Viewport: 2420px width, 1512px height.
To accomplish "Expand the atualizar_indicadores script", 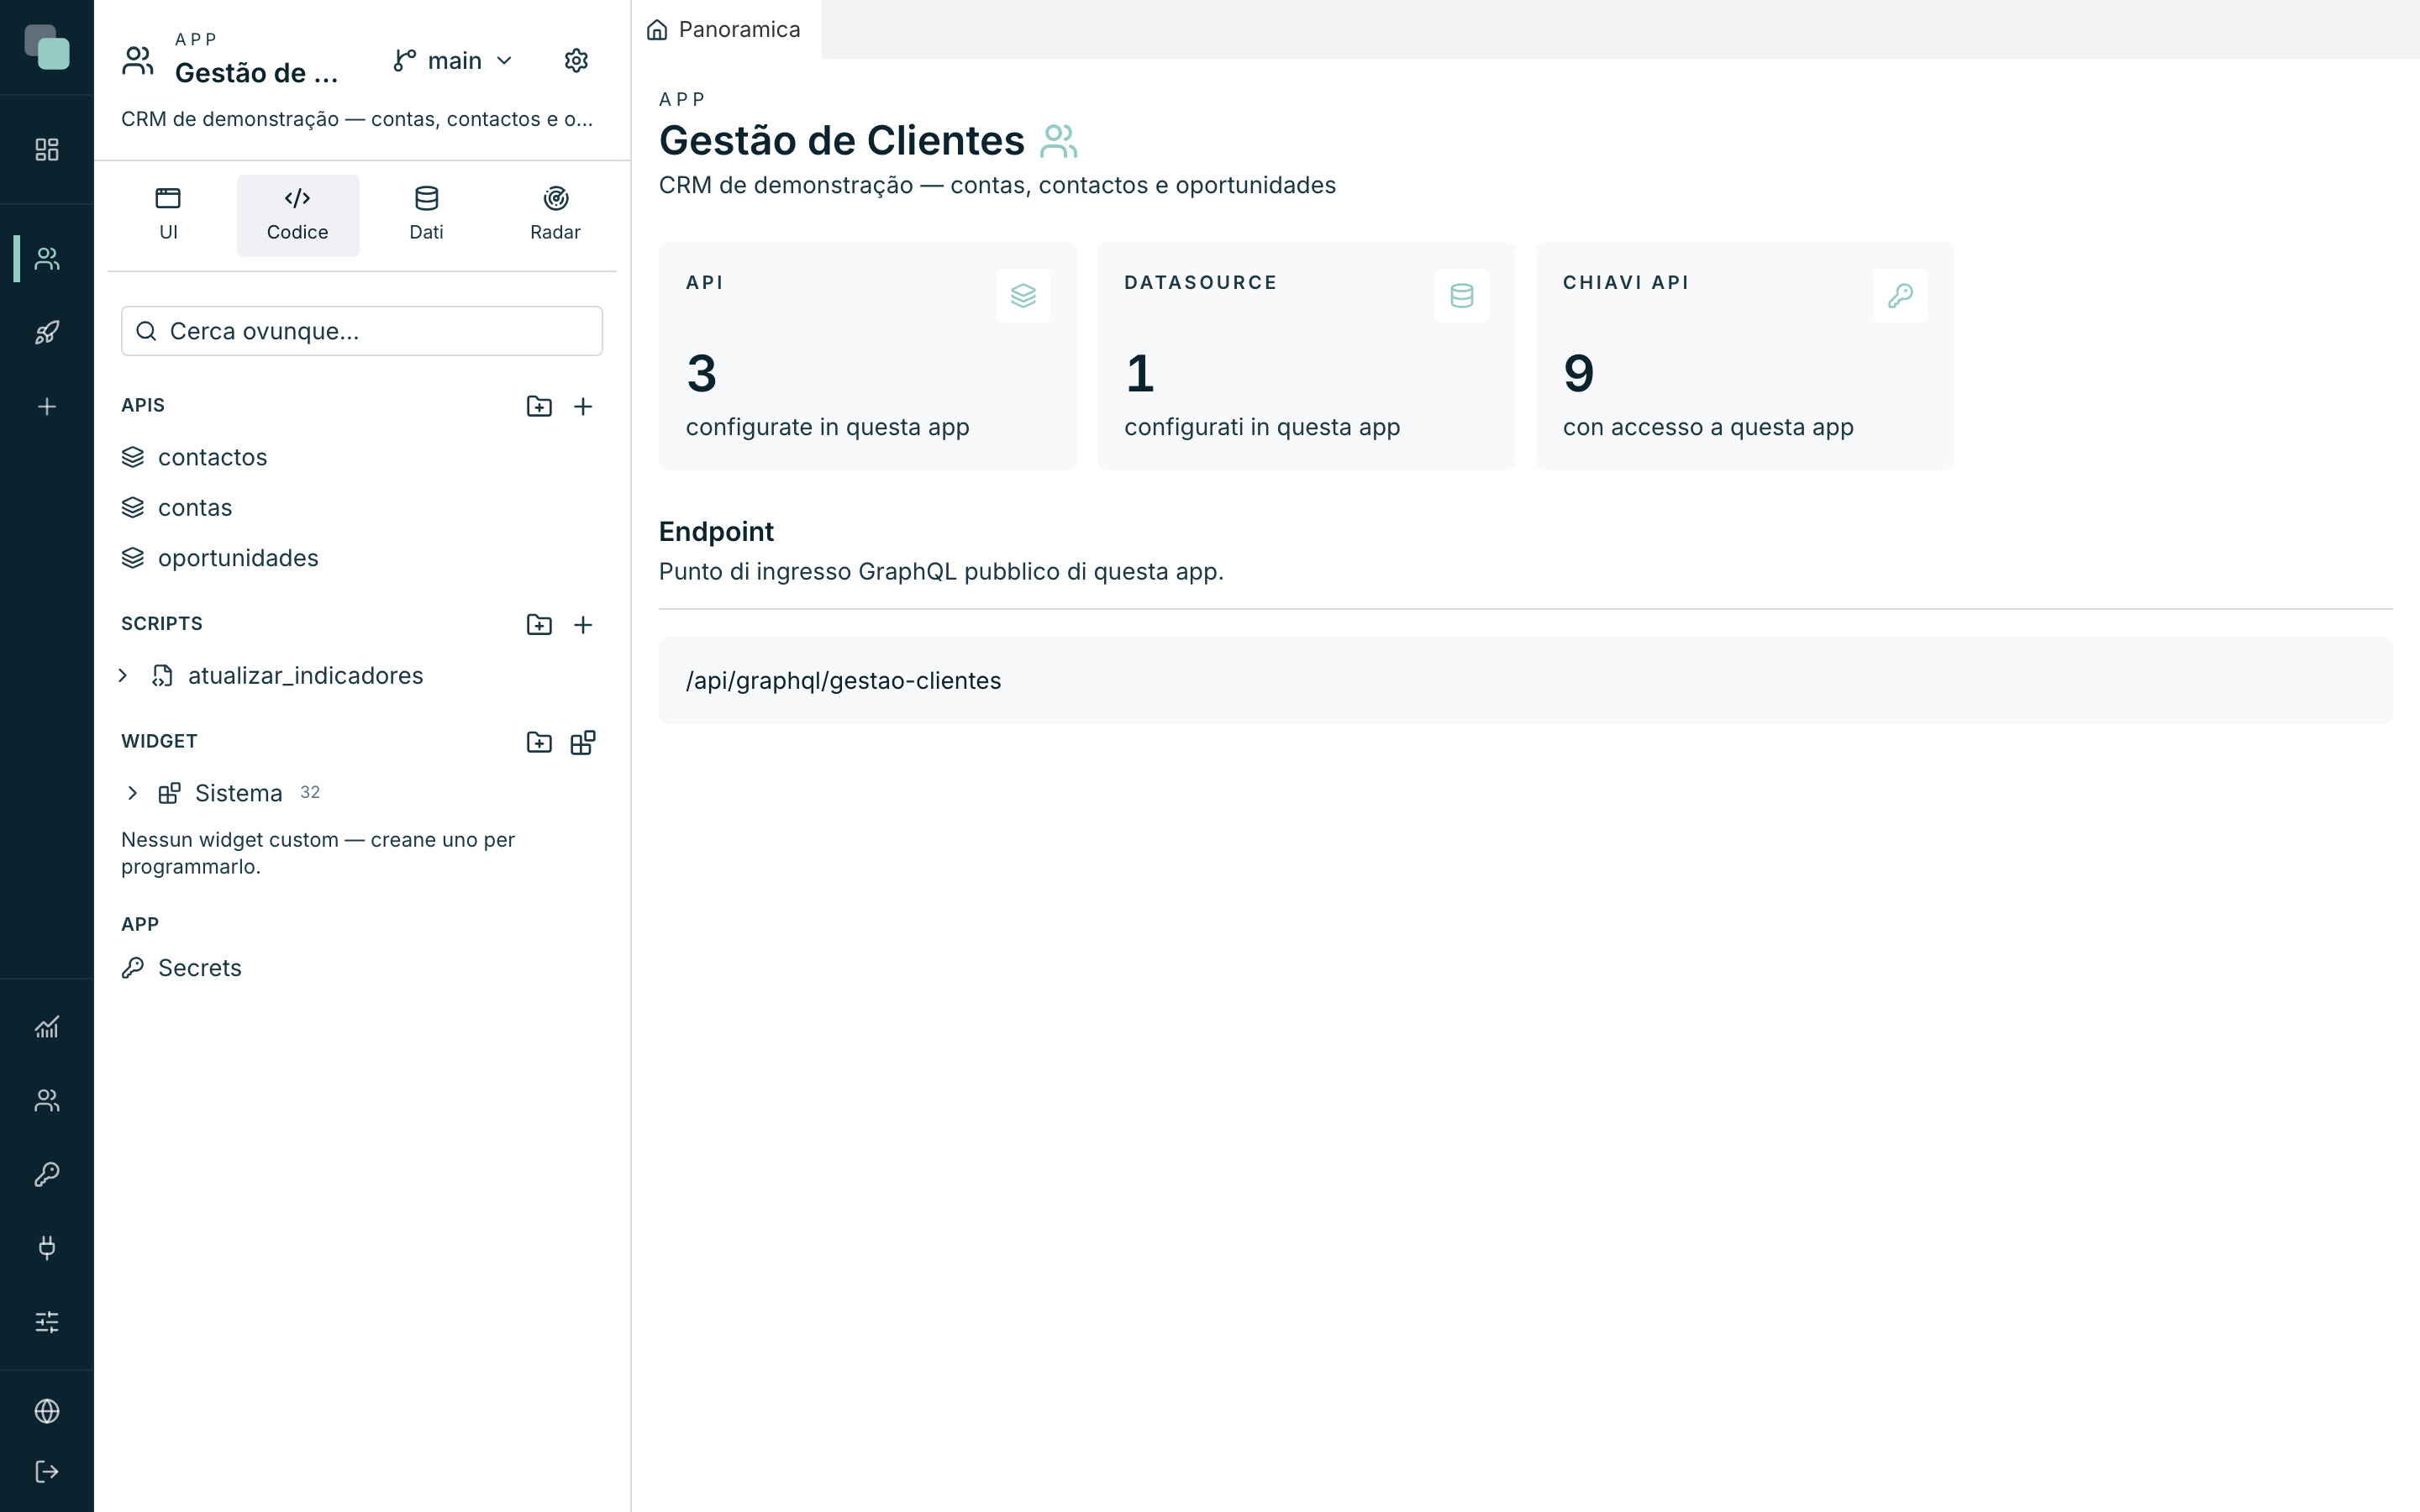I will click(123, 676).
